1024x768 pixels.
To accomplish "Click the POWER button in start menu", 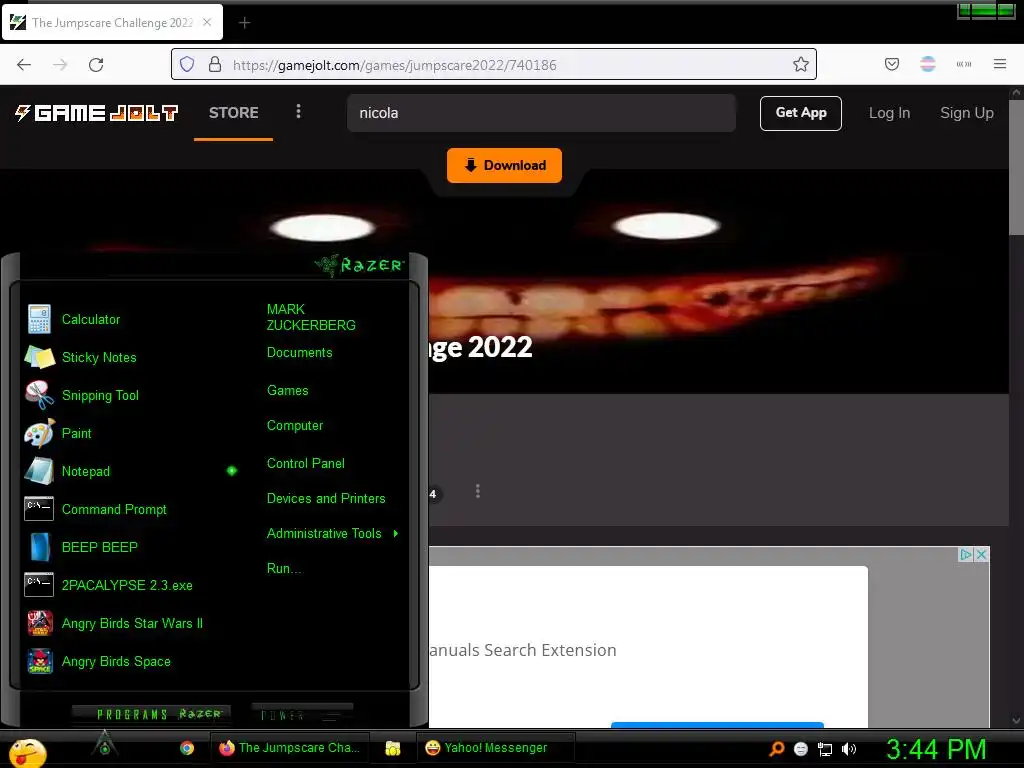I will coord(302,715).
